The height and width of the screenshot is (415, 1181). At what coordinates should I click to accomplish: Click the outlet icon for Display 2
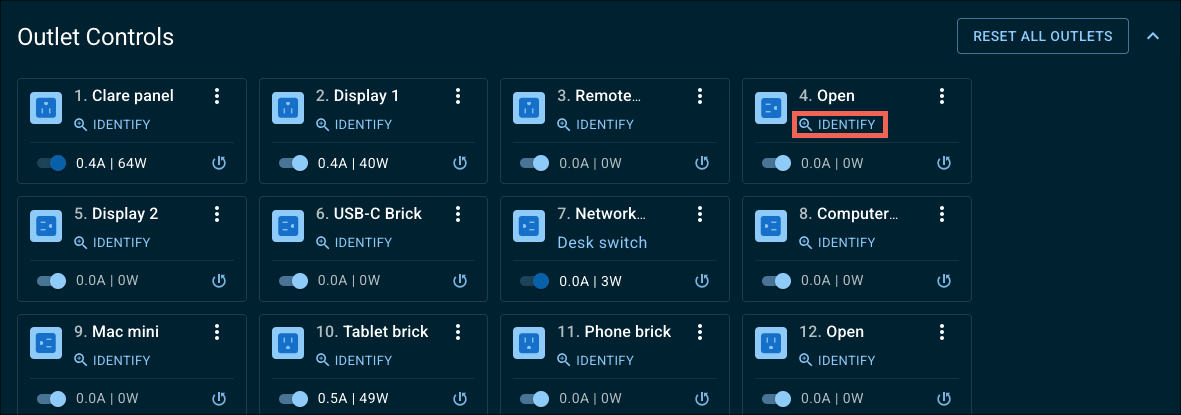pyautogui.click(x=46, y=226)
